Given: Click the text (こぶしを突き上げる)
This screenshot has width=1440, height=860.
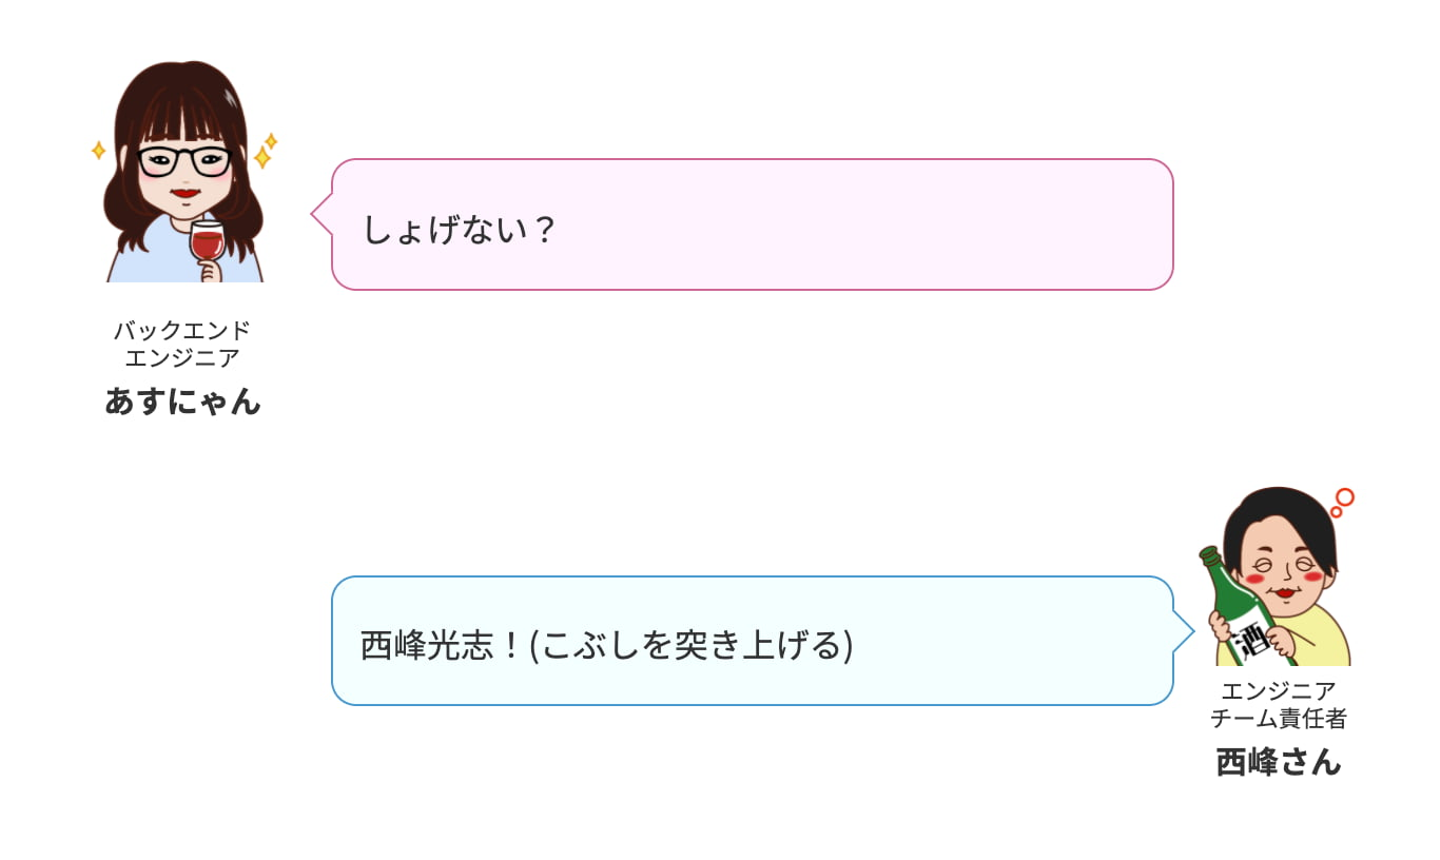Looking at the screenshot, I should pyautogui.click(x=691, y=645).
